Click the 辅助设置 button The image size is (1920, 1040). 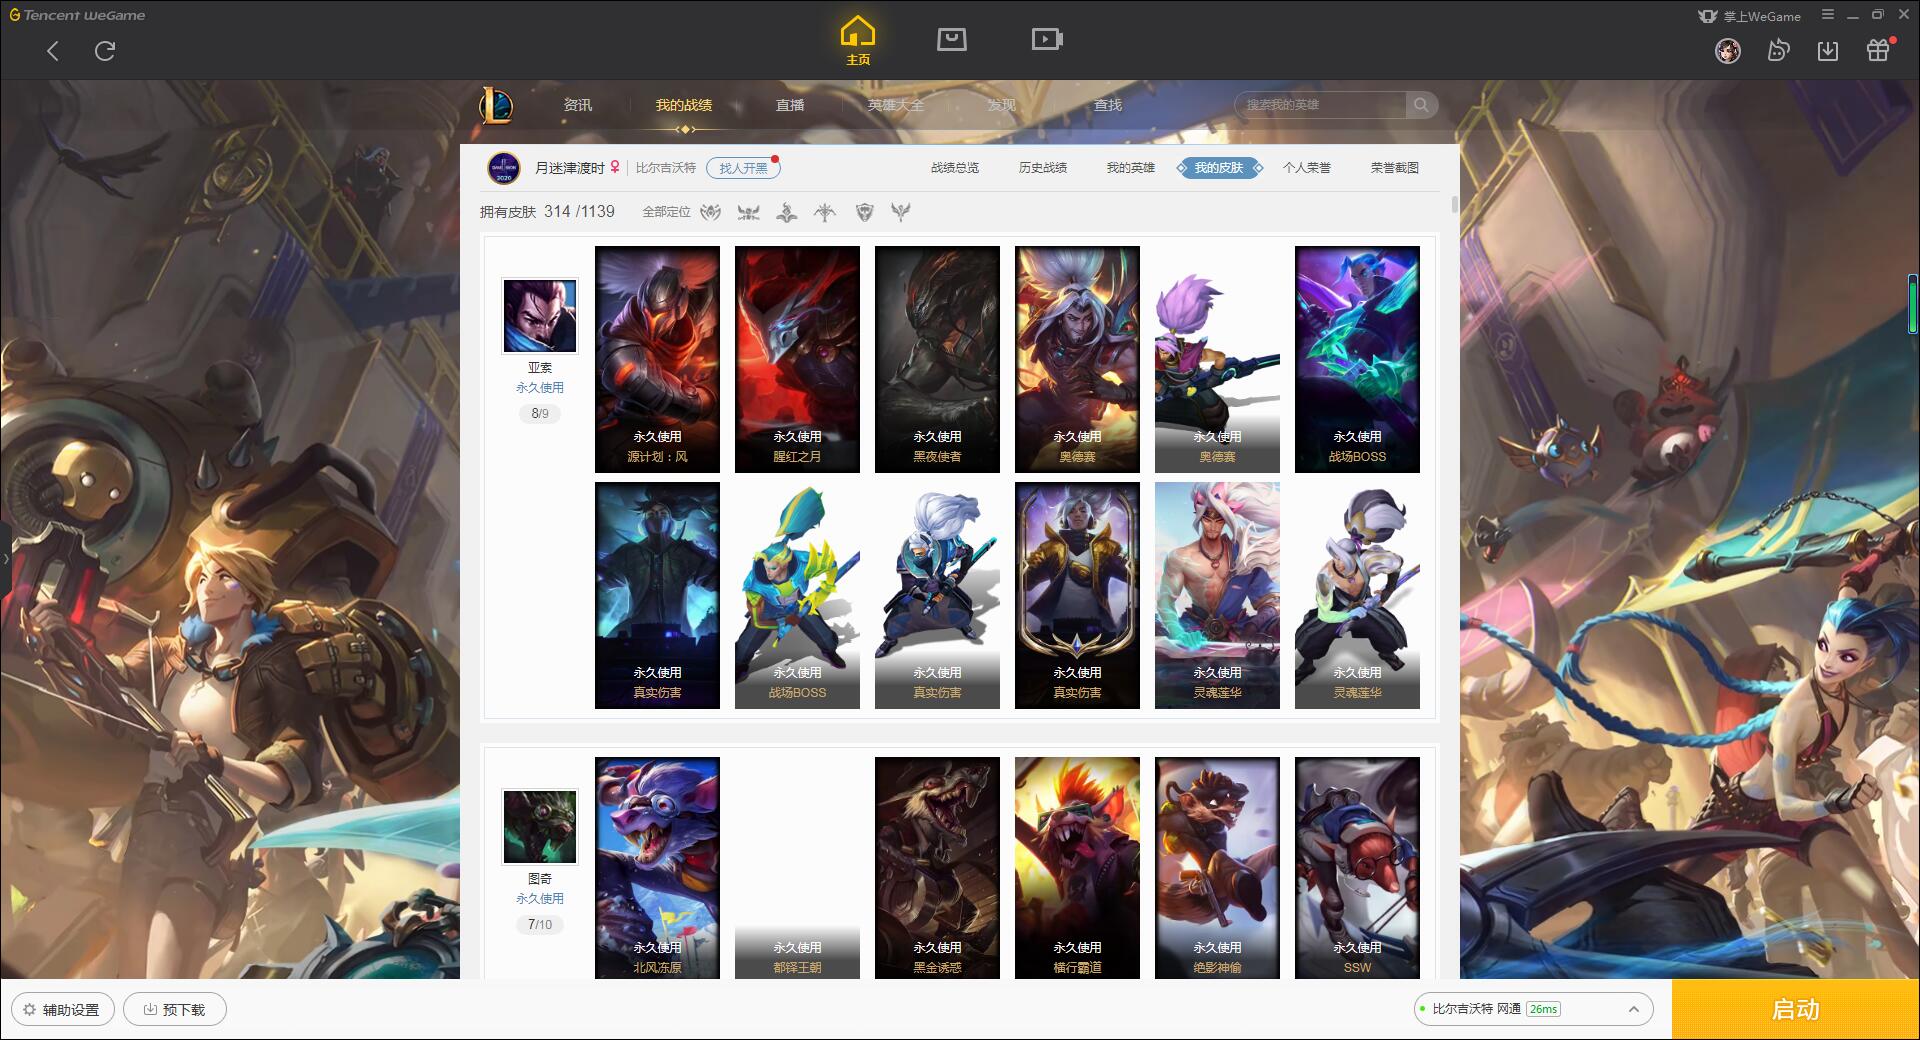[63, 1009]
